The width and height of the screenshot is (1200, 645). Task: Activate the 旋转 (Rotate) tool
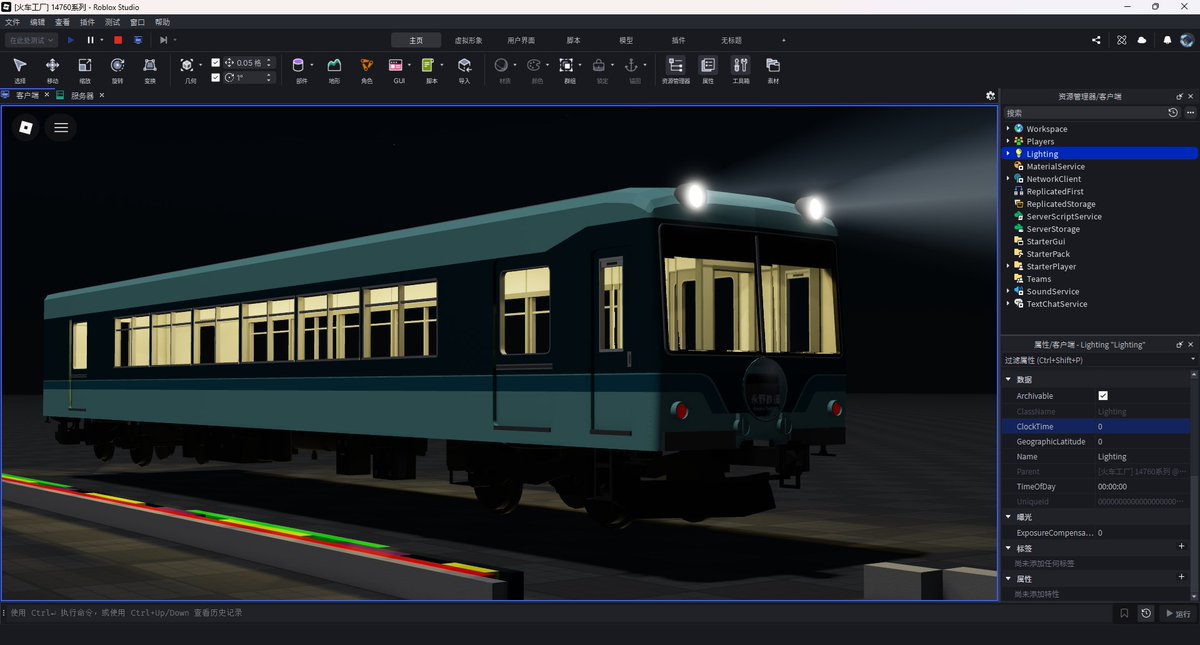pyautogui.click(x=117, y=69)
